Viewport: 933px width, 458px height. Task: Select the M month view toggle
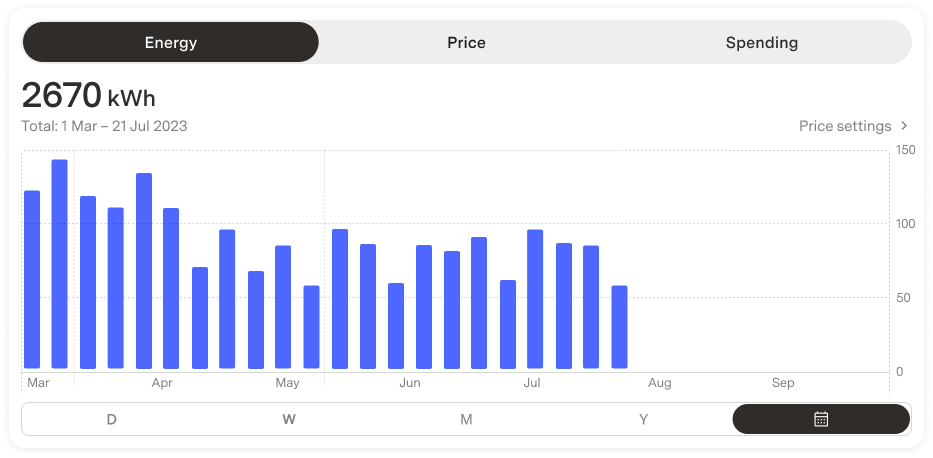coord(466,419)
